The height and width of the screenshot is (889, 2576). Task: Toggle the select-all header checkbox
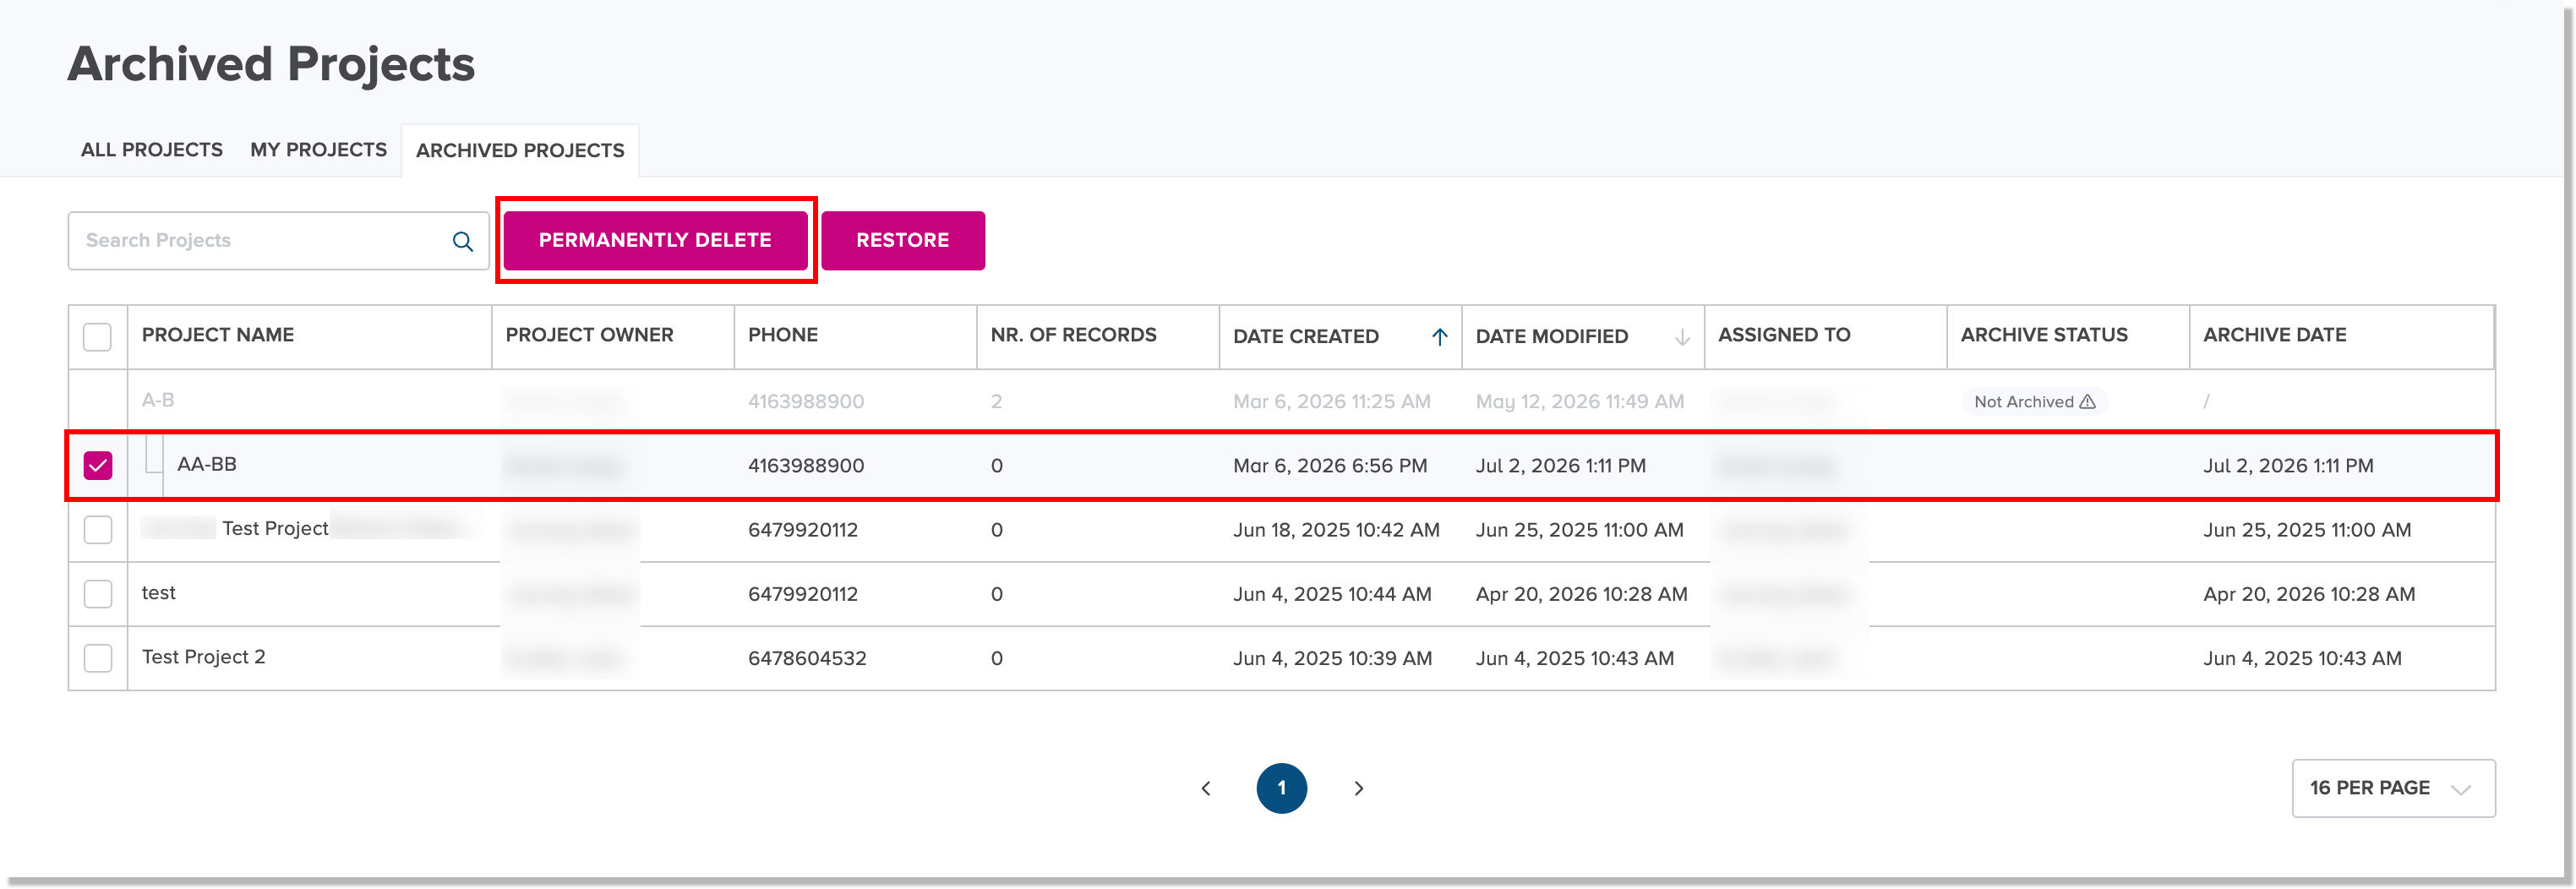pos(97,337)
